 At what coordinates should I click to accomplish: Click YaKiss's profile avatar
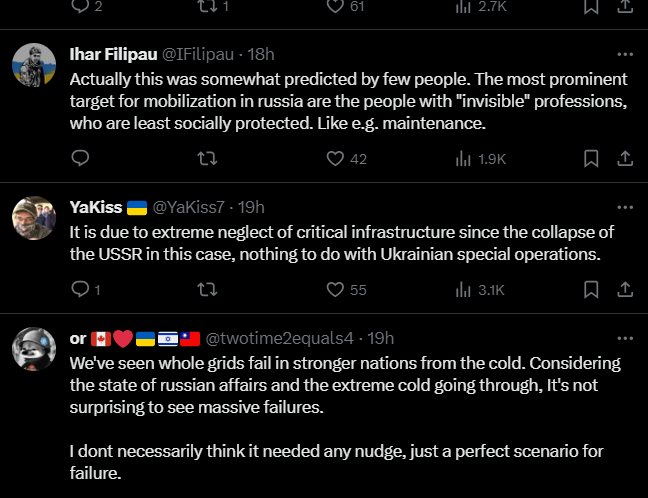(33, 217)
